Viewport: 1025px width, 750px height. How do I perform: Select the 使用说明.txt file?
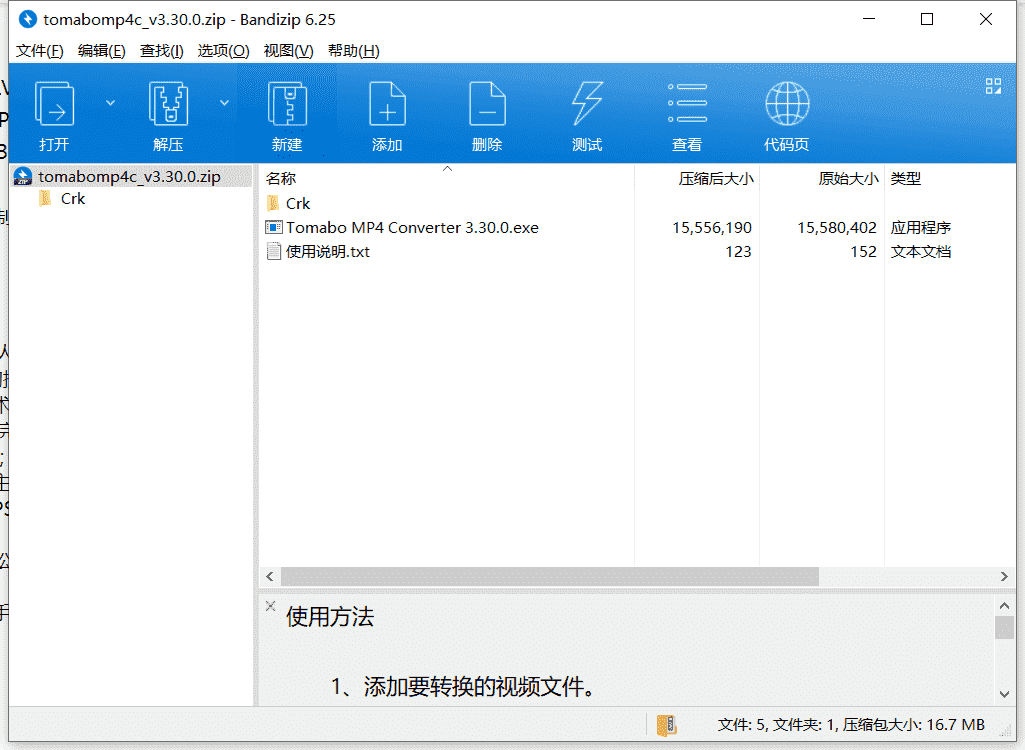point(328,252)
